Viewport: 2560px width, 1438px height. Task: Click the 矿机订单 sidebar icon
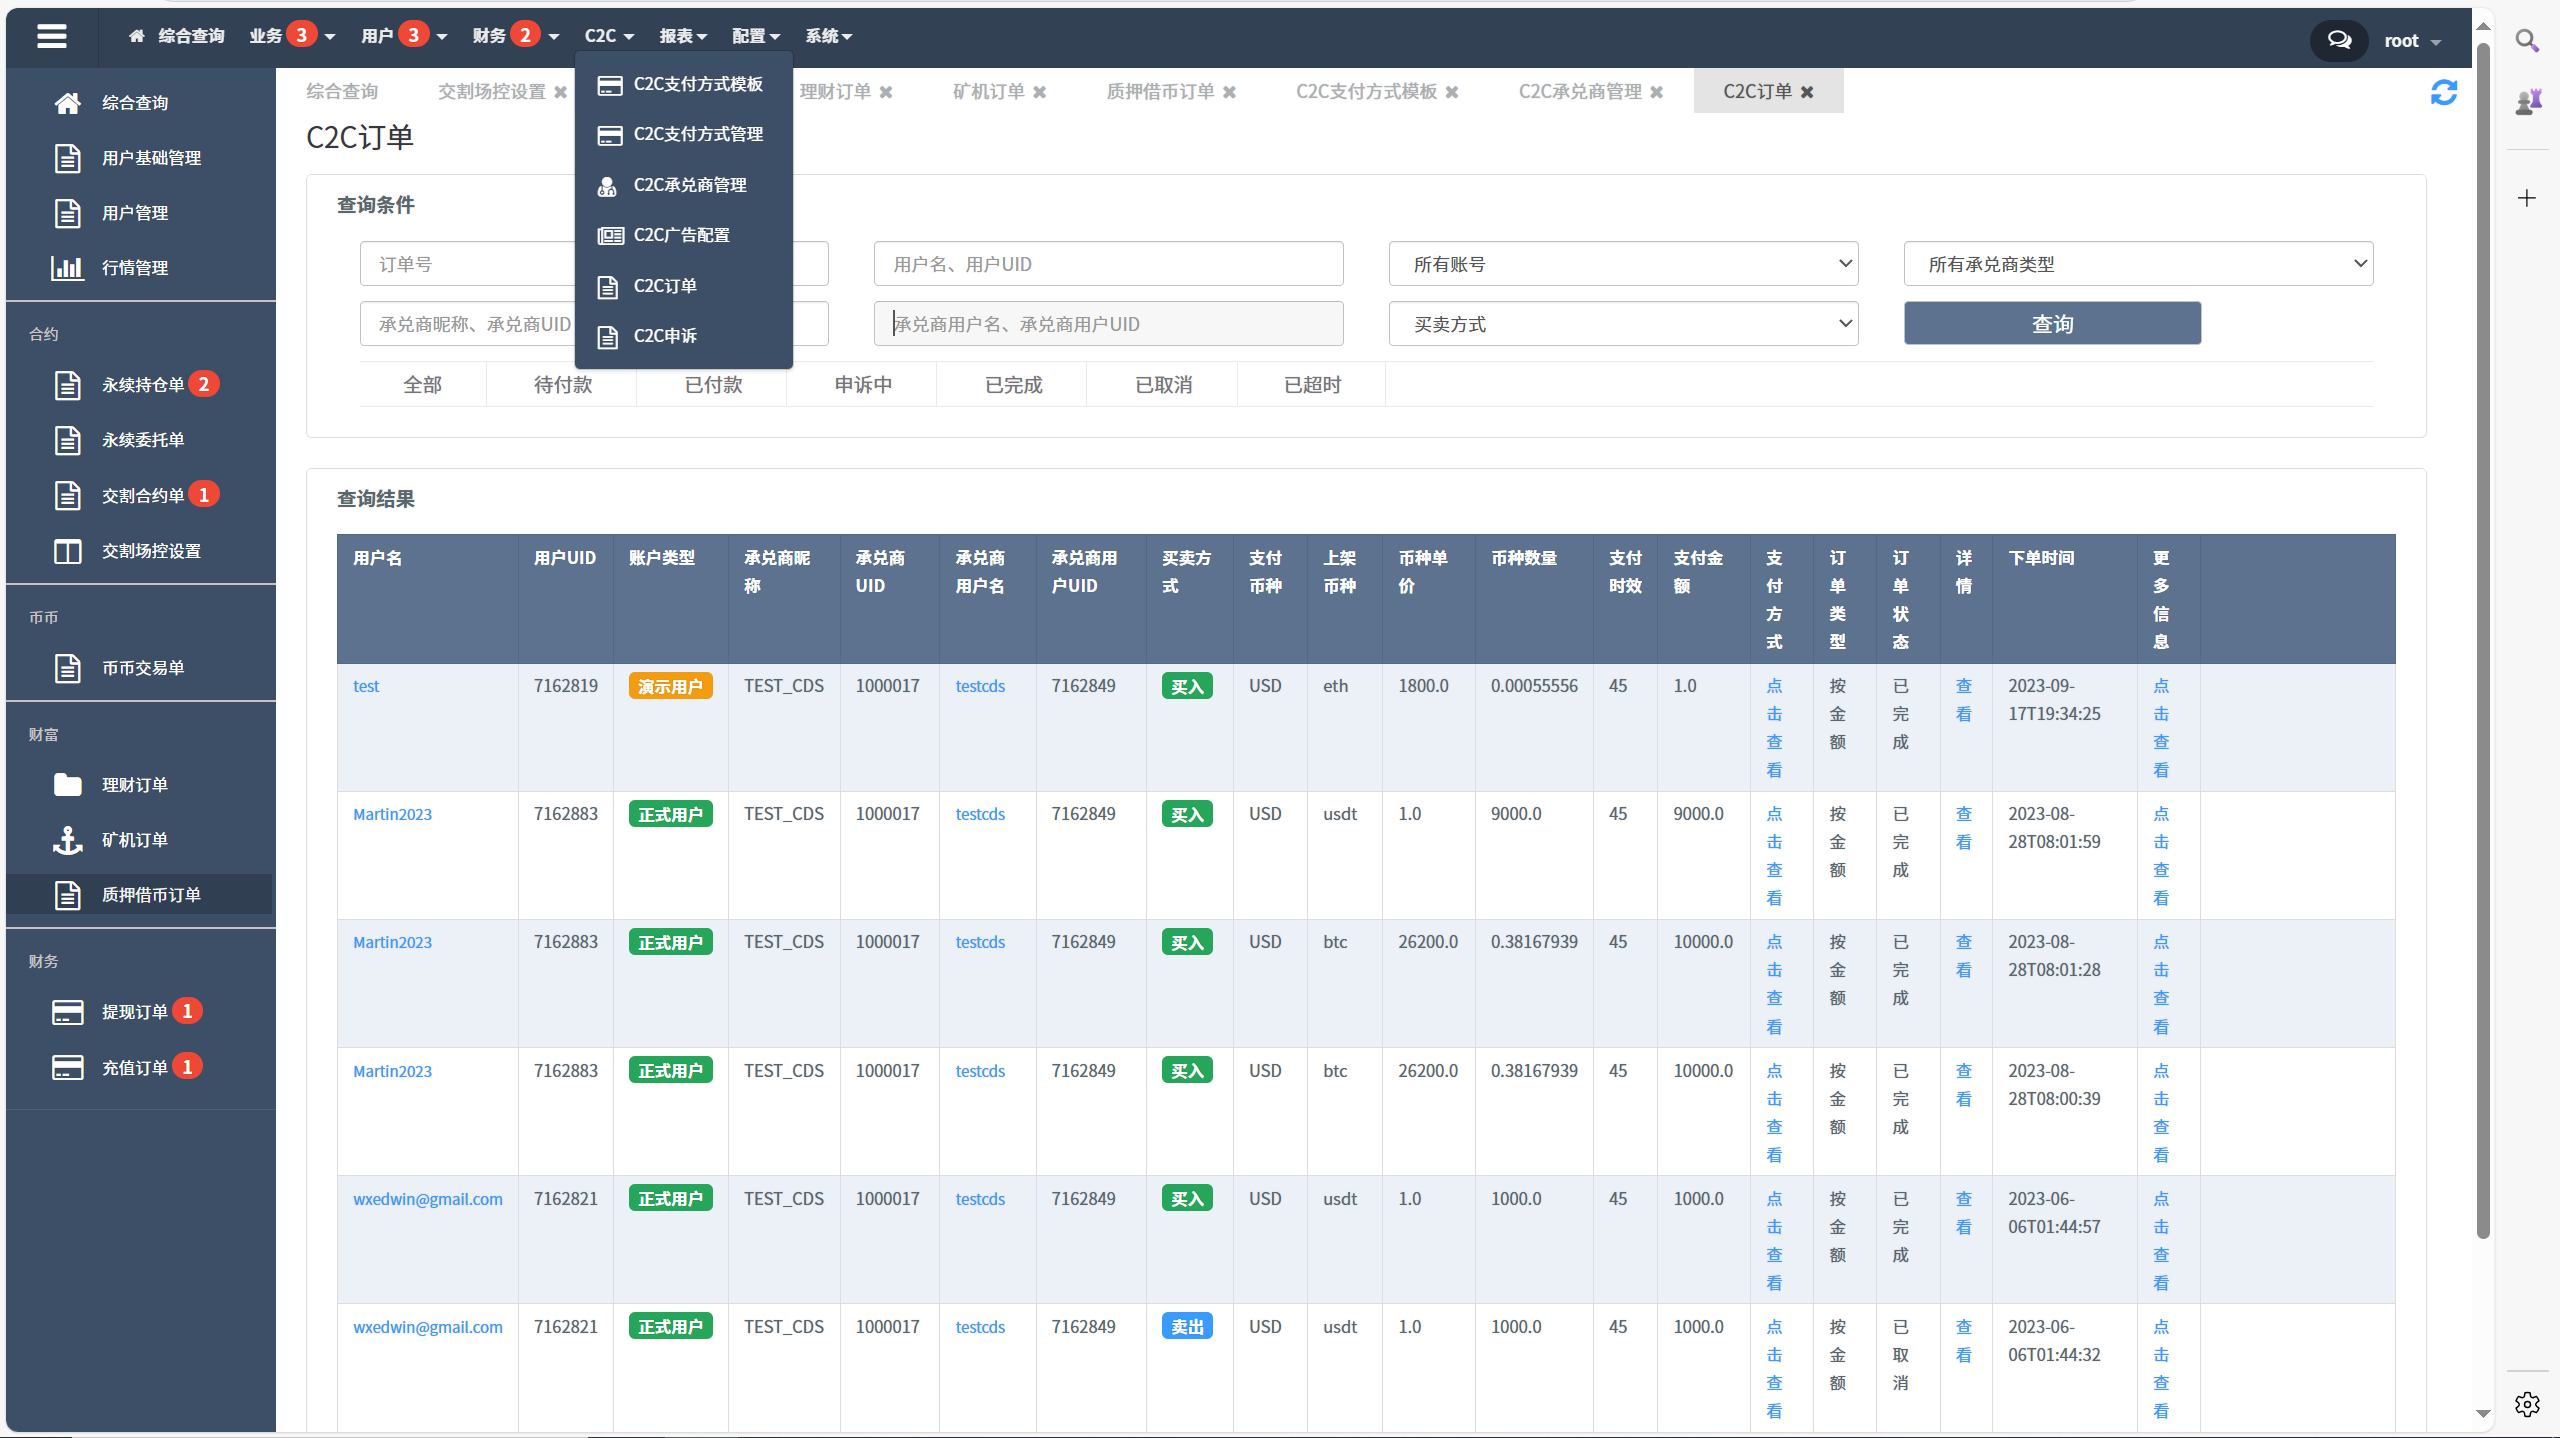(x=65, y=839)
